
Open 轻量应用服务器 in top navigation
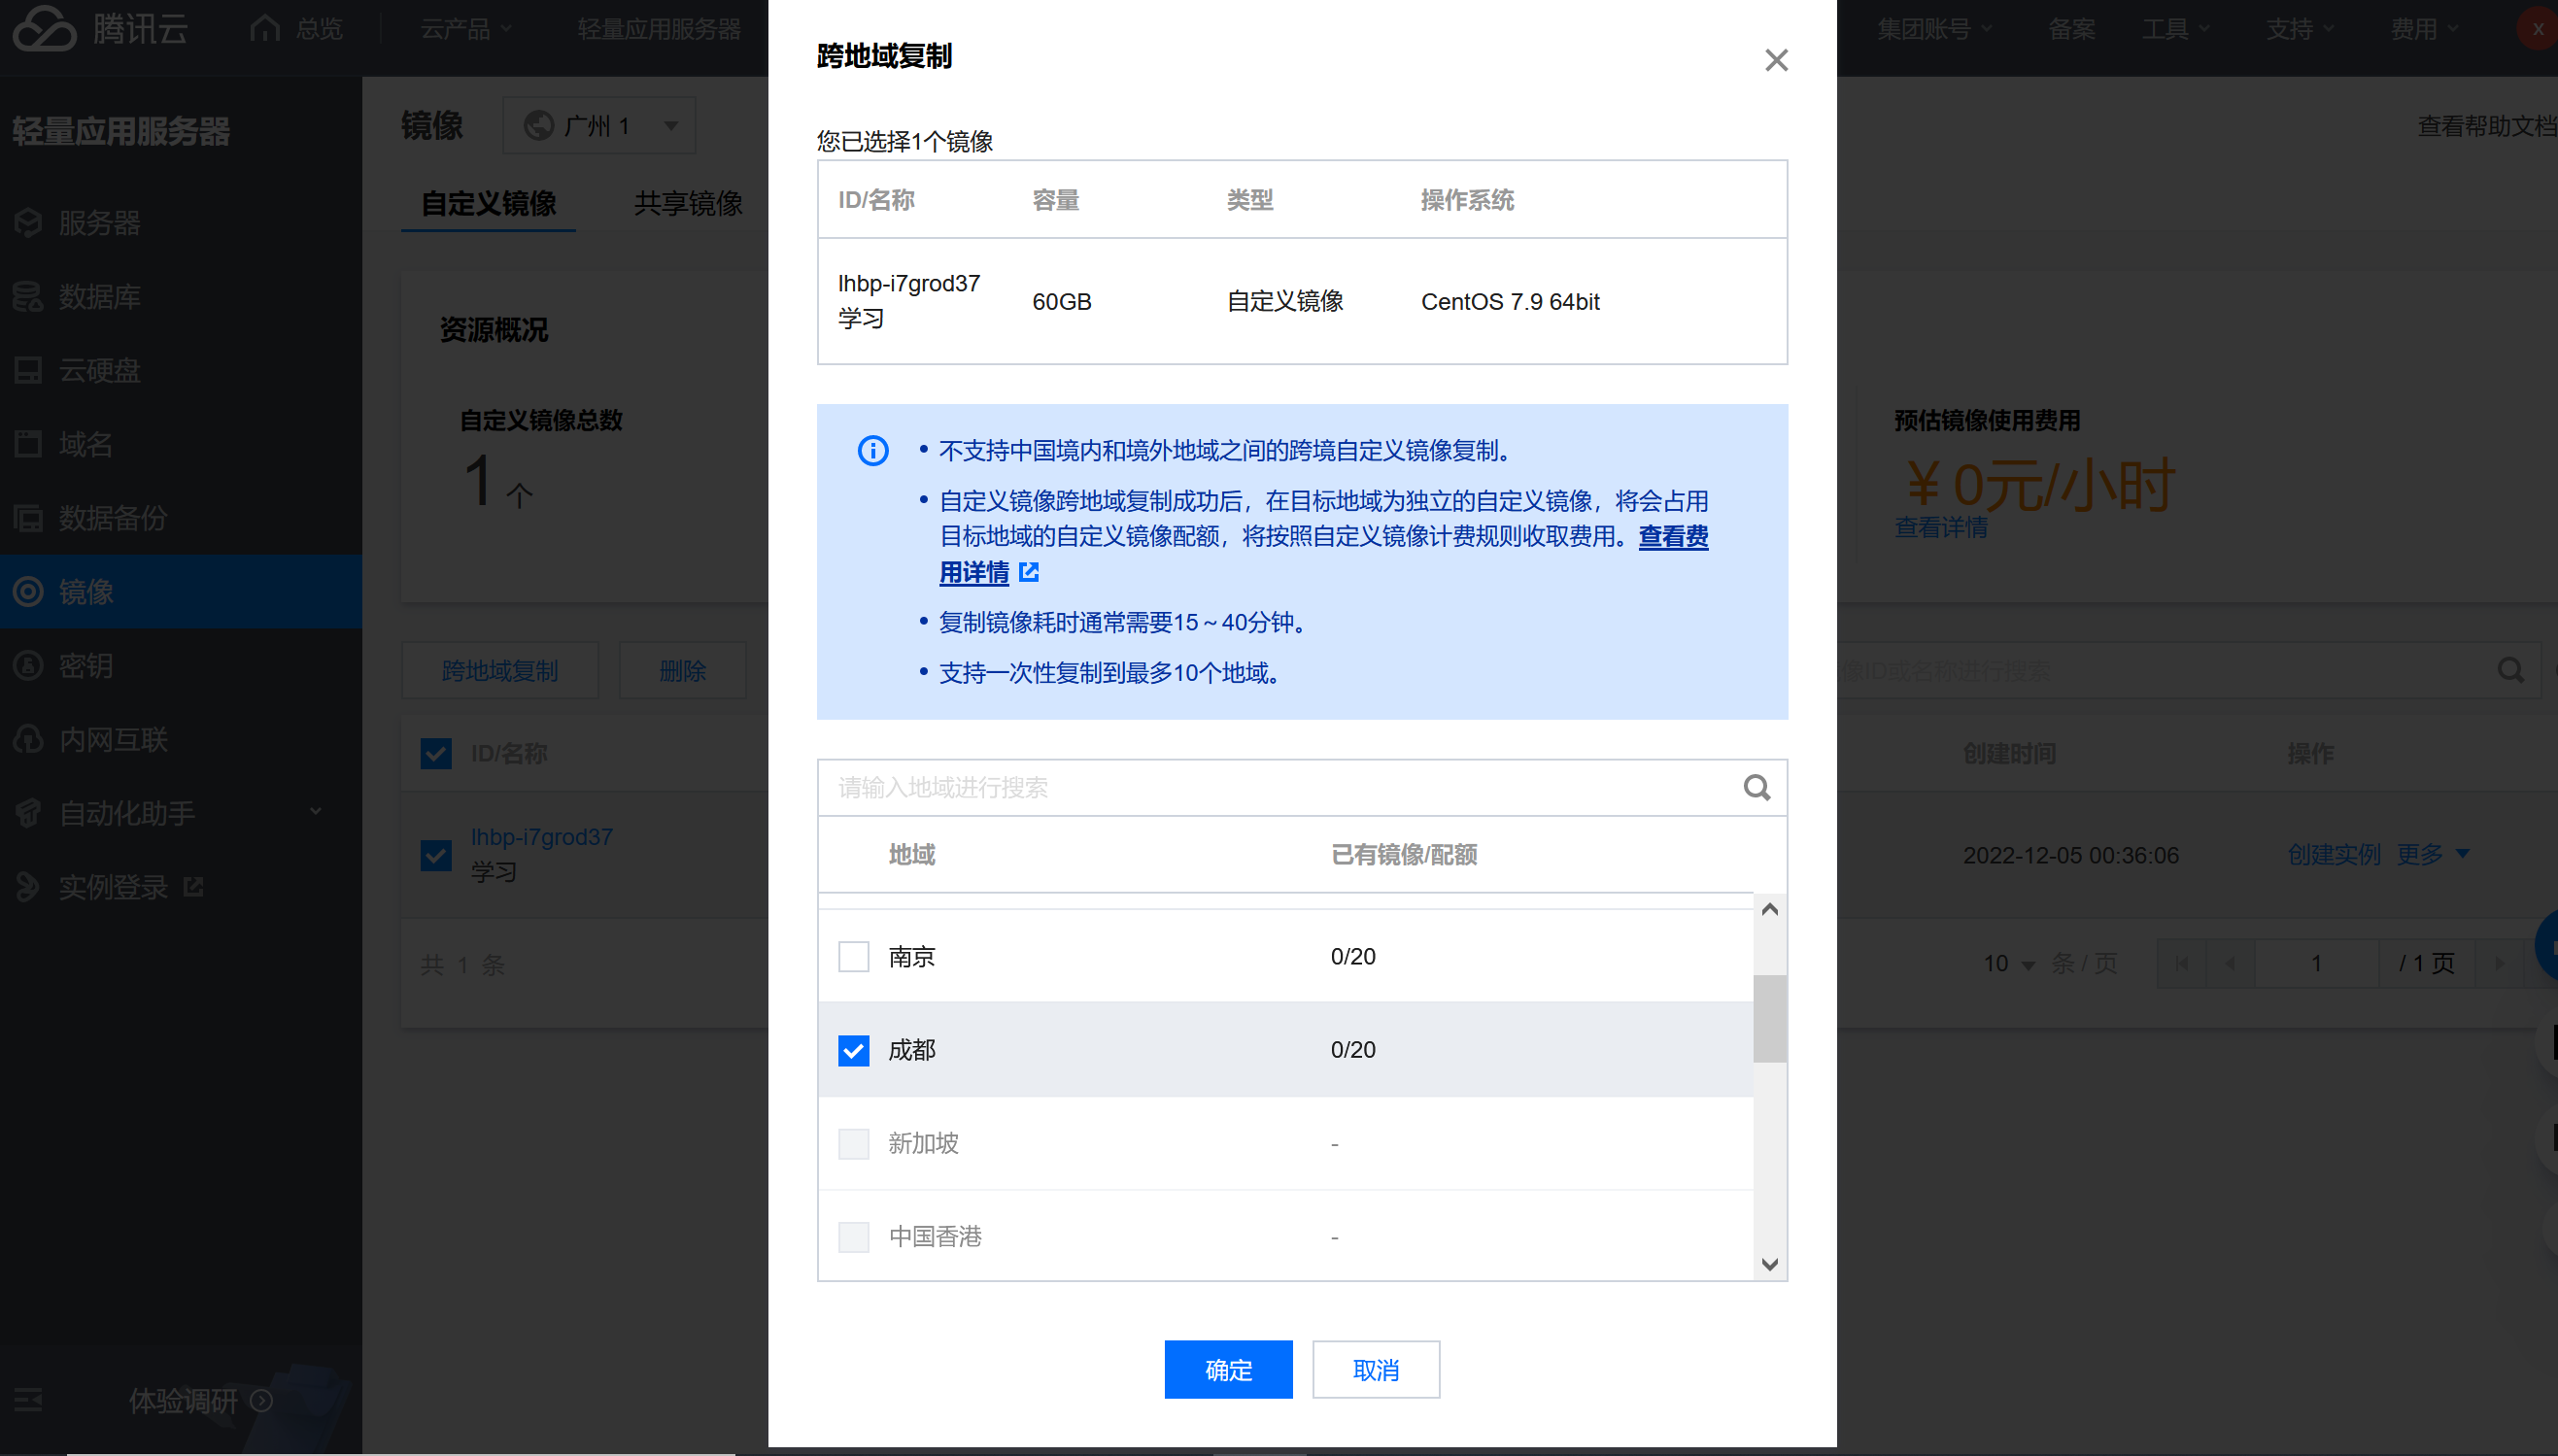coord(659,28)
